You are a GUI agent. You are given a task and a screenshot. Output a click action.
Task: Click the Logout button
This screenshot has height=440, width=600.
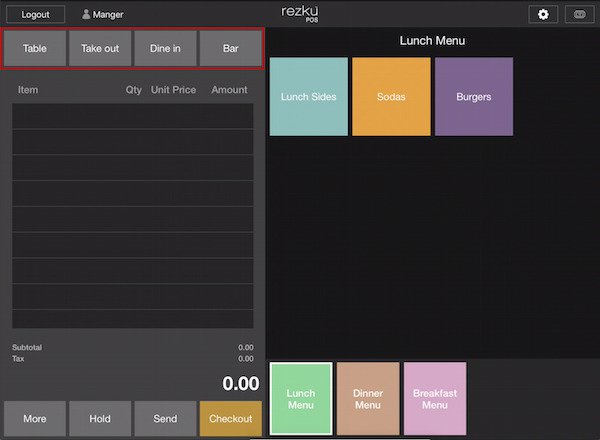click(35, 15)
